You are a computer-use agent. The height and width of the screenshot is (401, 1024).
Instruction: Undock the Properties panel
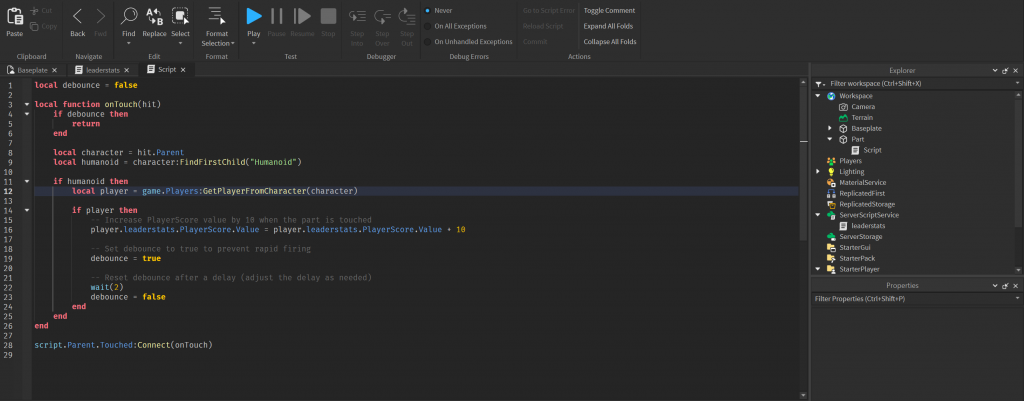pos(1006,285)
